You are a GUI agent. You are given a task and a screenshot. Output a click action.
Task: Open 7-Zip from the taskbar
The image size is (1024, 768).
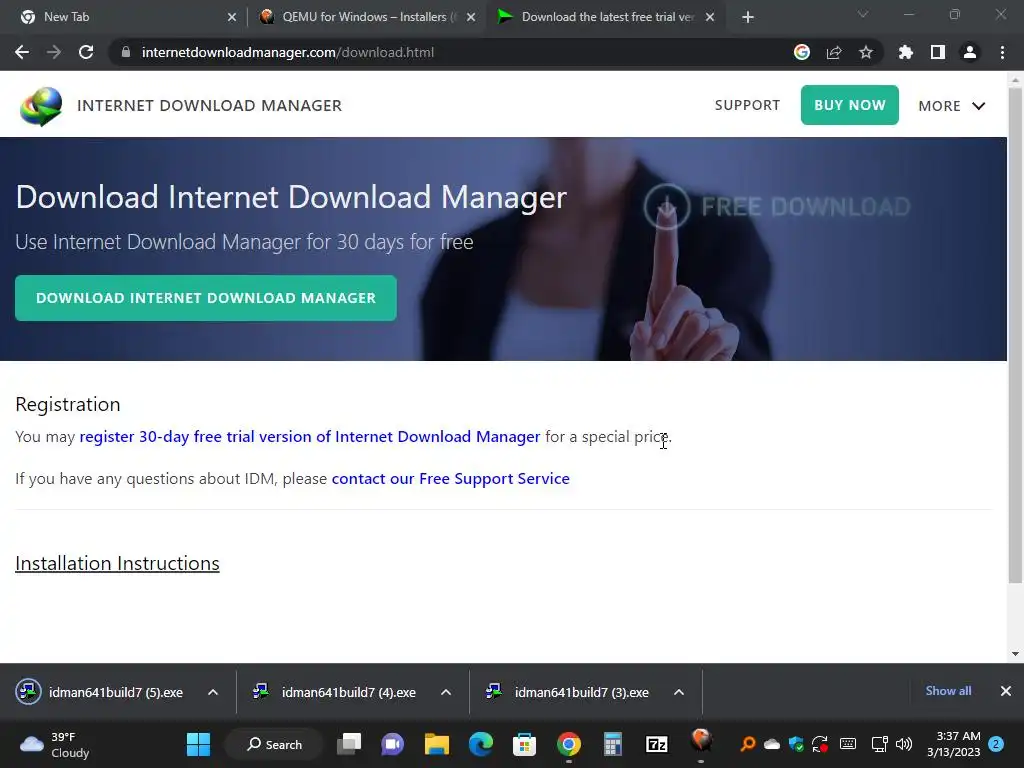(x=656, y=744)
